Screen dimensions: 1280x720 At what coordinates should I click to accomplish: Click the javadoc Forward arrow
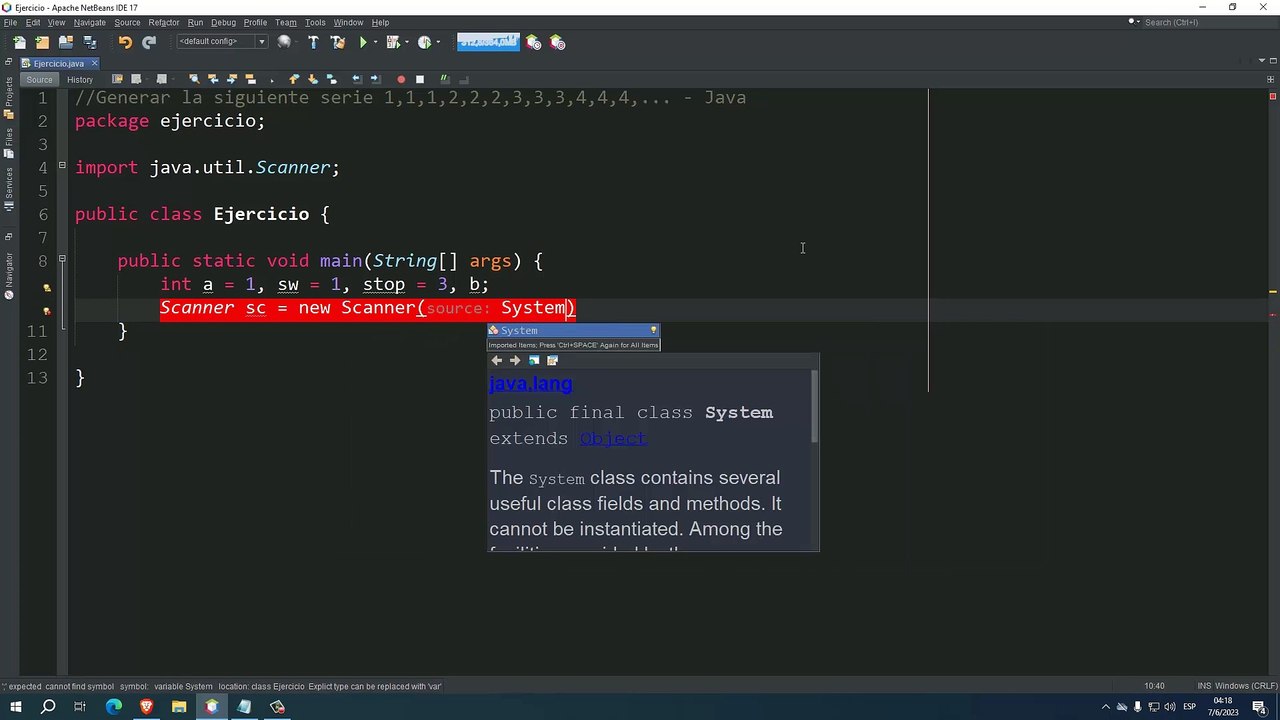point(515,360)
